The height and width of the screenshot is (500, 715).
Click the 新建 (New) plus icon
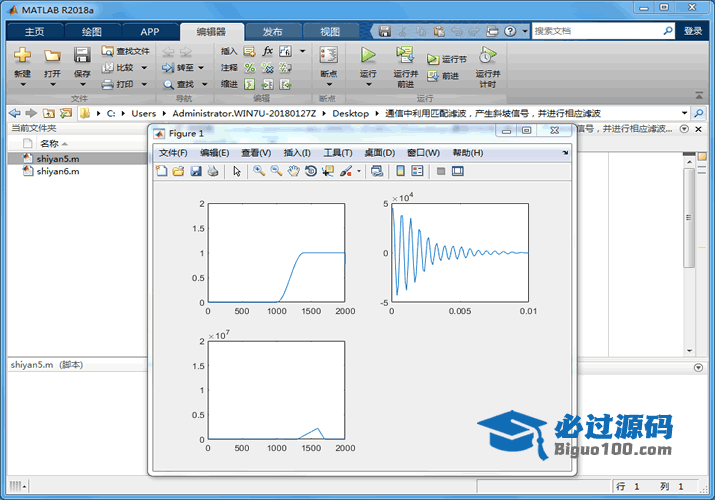22,55
